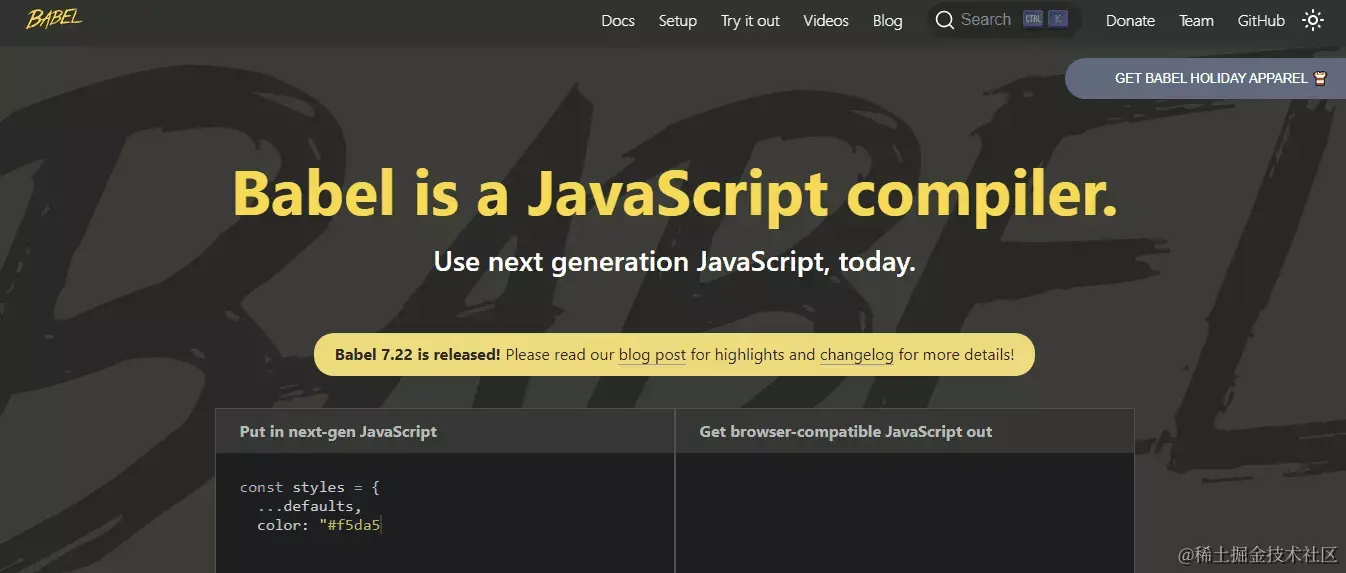Click the '...defaults,' code line
1346x573 pixels.
(x=309, y=506)
